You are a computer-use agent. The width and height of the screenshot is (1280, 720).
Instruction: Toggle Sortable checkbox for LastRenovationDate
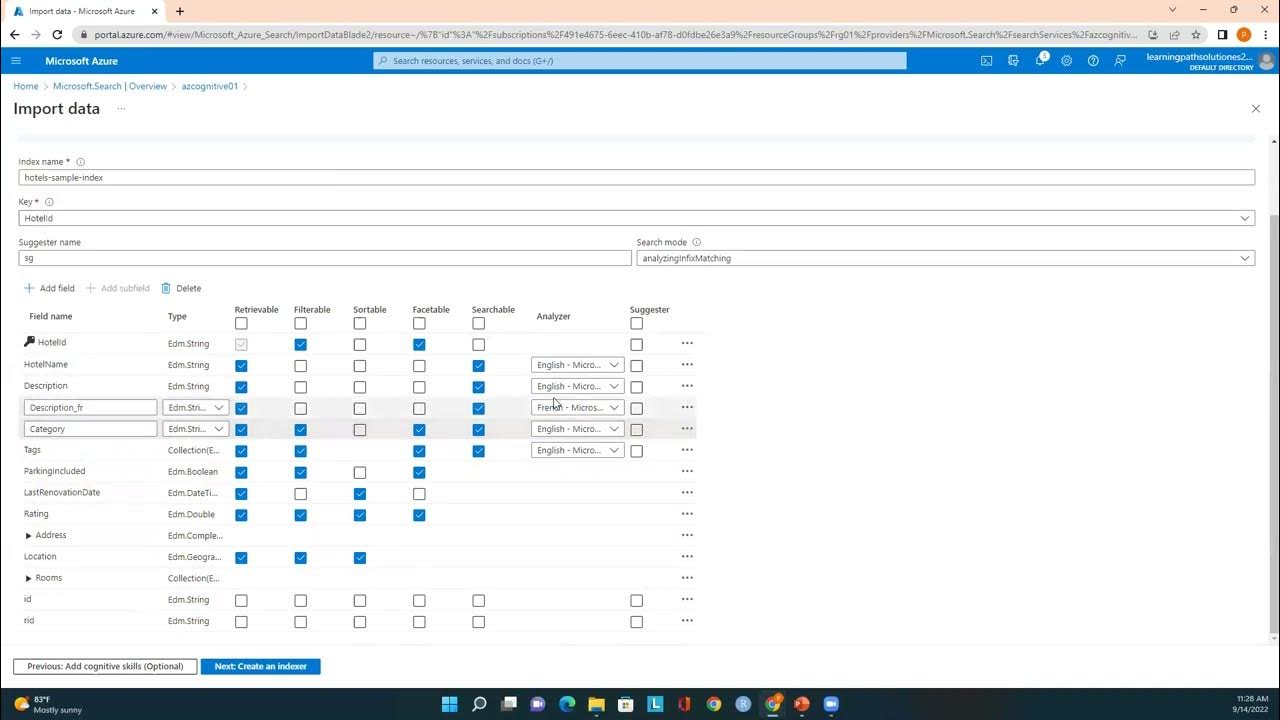pos(360,494)
